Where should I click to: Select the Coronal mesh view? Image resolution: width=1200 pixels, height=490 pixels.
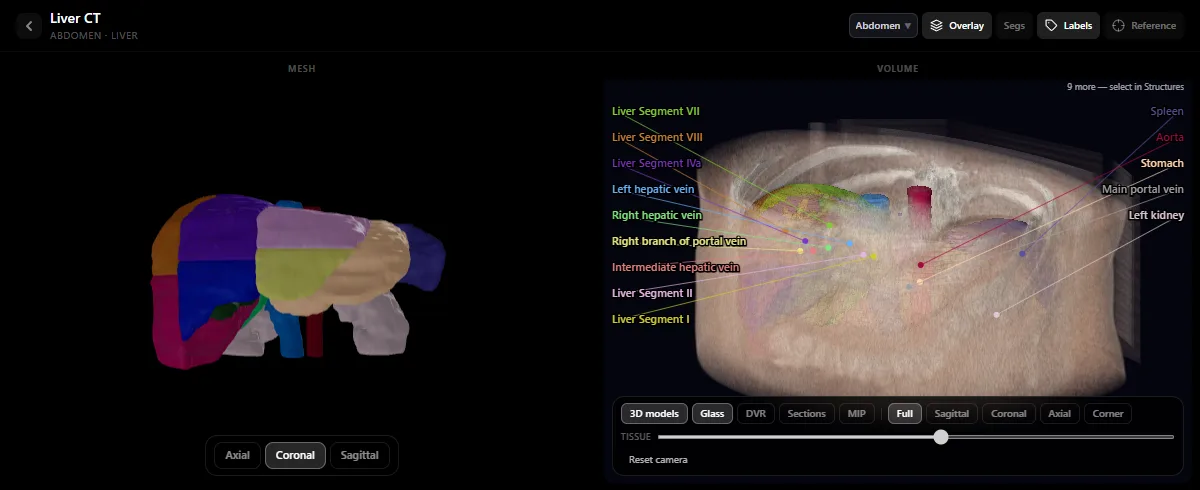pyautogui.click(x=295, y=455)
